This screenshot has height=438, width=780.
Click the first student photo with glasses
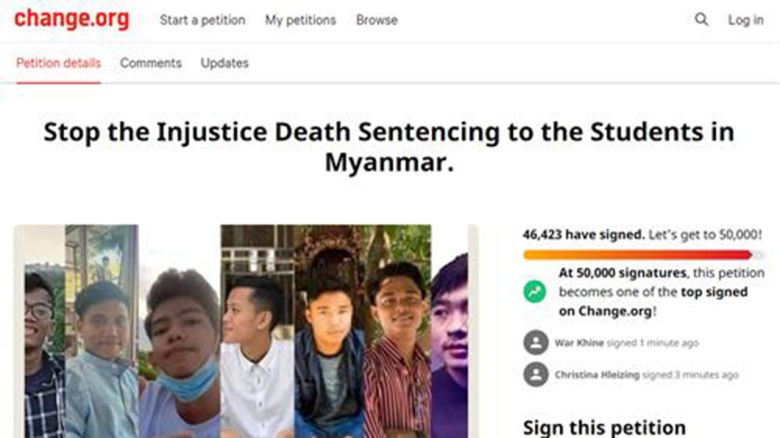[38, 340]
